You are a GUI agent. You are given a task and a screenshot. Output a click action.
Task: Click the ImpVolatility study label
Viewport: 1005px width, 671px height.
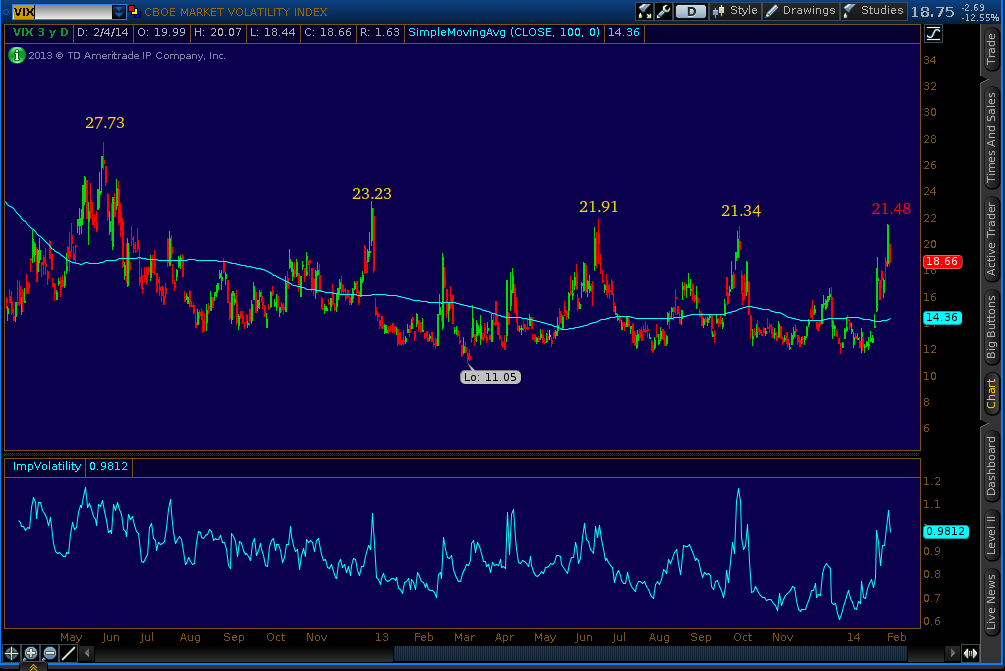click(x=47, y=466)
